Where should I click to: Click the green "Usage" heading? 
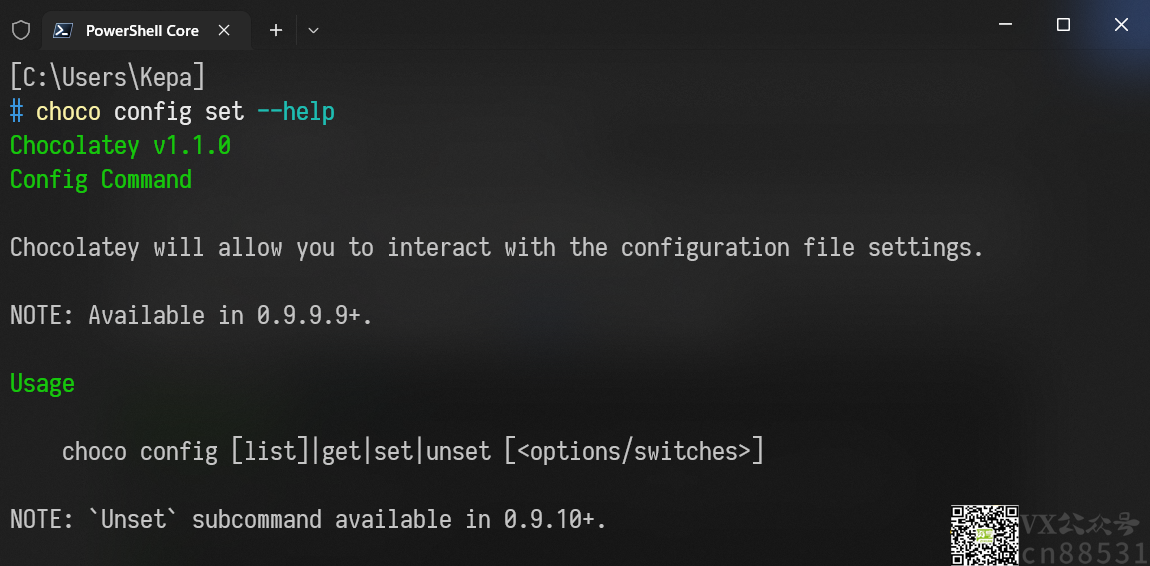pyautogui.click(x=42, y=383)
